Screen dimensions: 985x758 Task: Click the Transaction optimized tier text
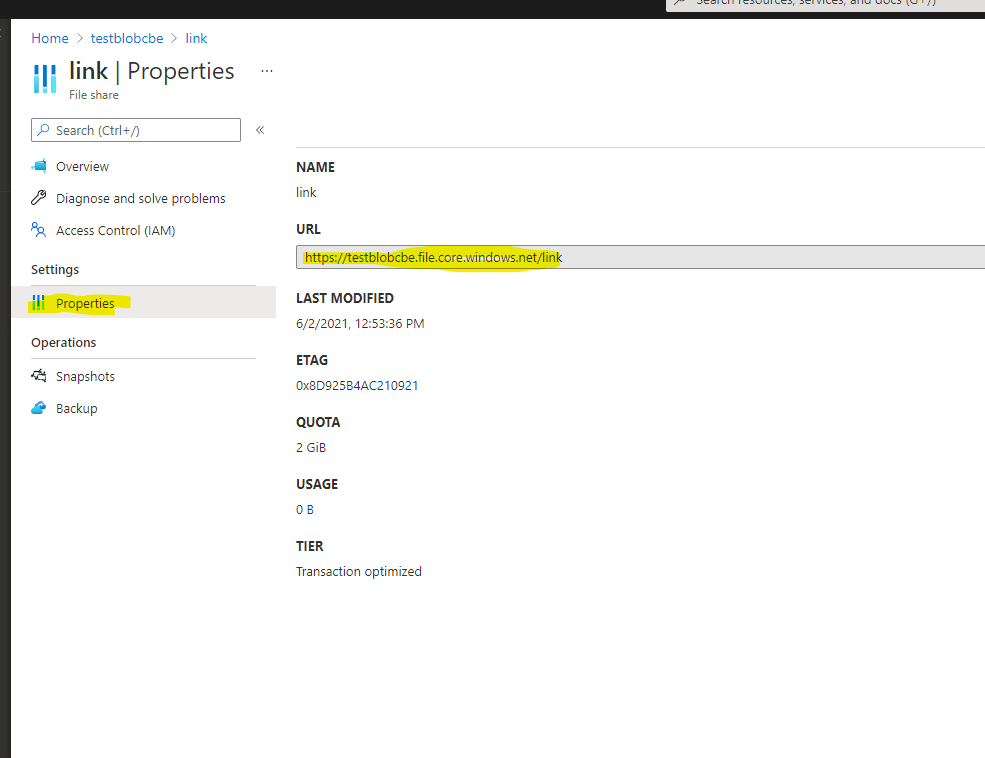pos(359,571)
